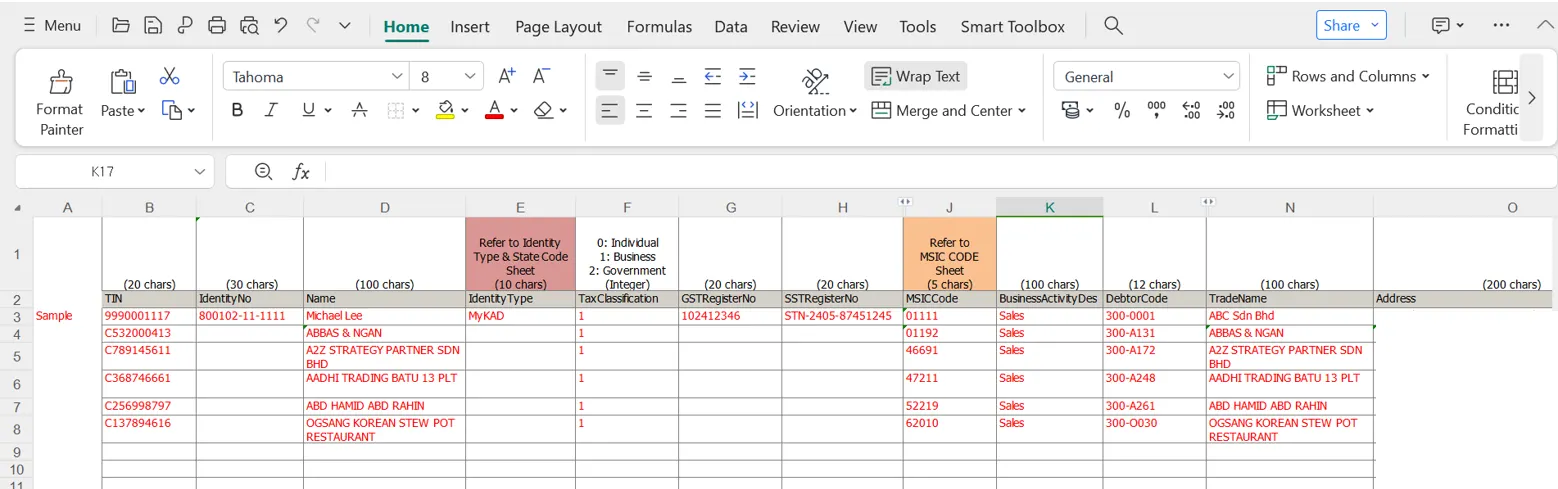
Task: Toggle center horizontal alignment
Action: 645,110
